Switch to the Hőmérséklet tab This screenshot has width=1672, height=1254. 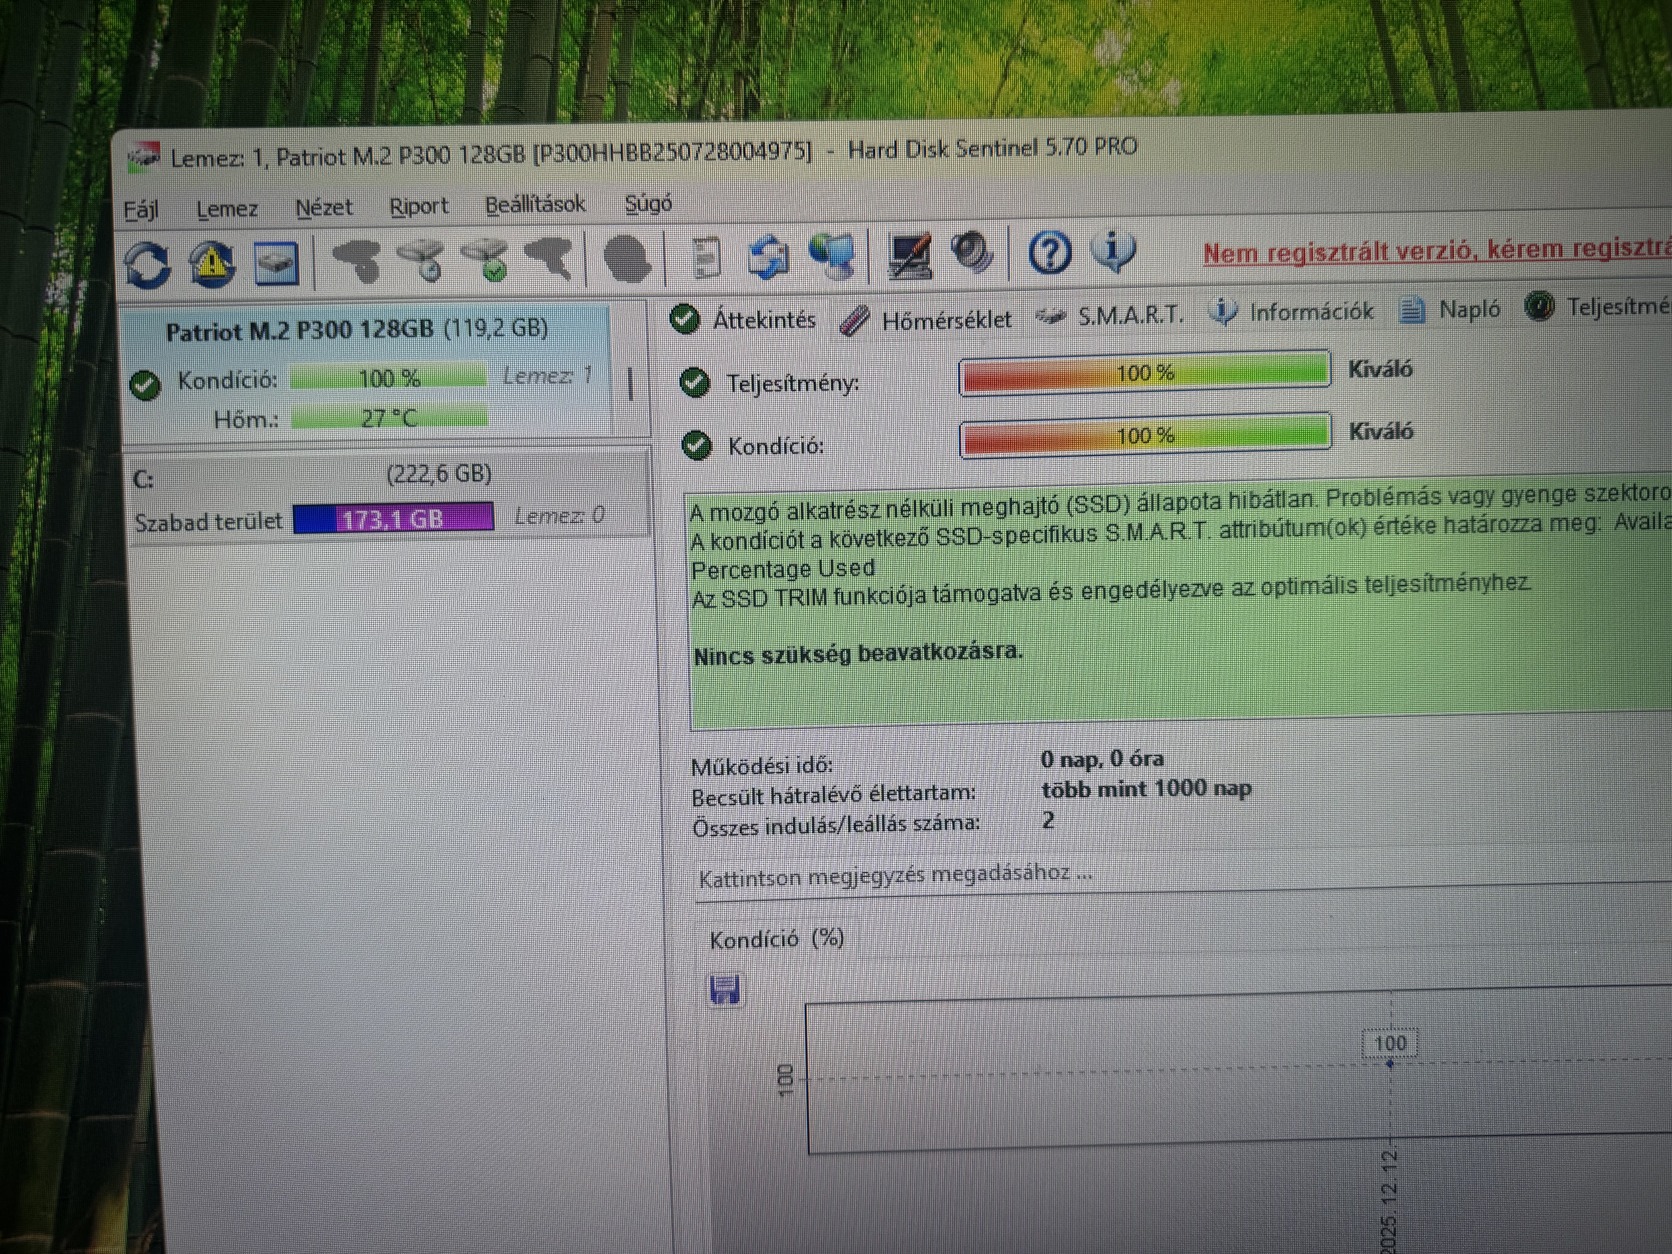tap(926, 319)
